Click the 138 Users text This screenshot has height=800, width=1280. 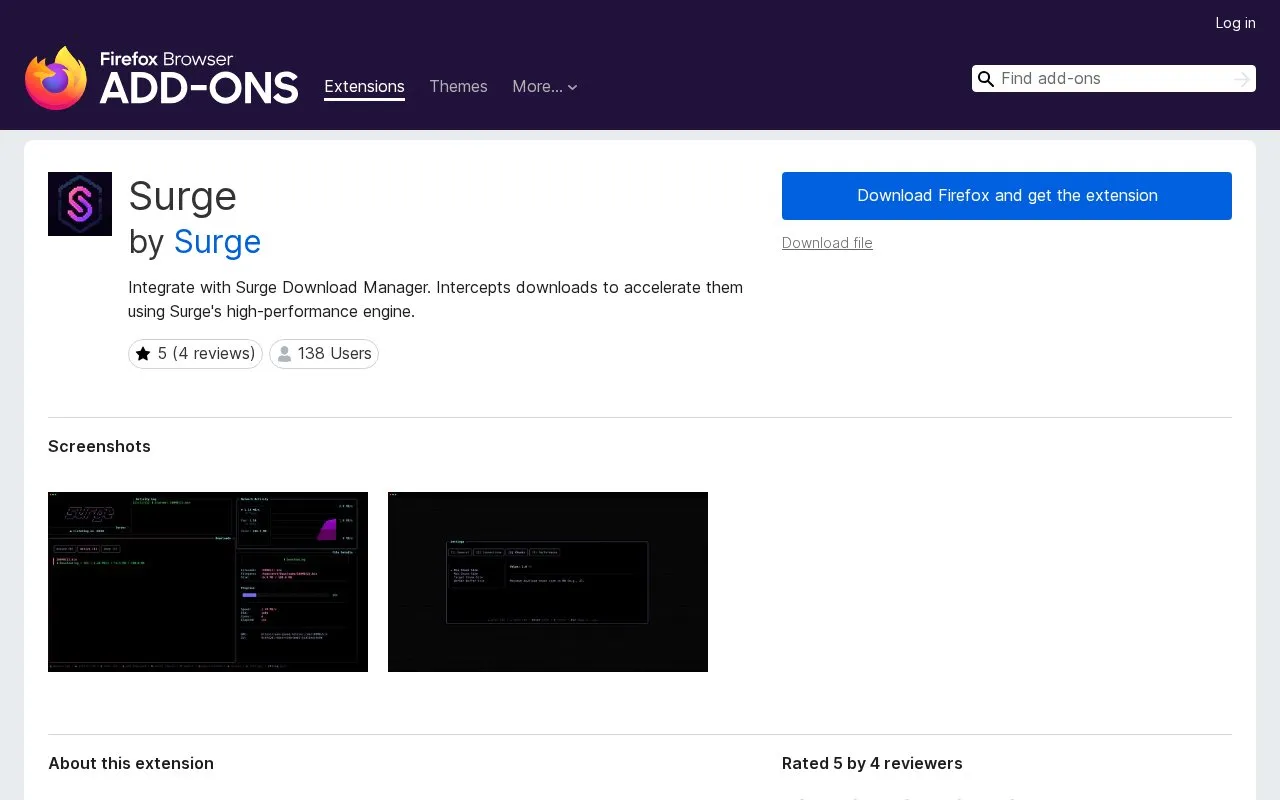[335, 354]
